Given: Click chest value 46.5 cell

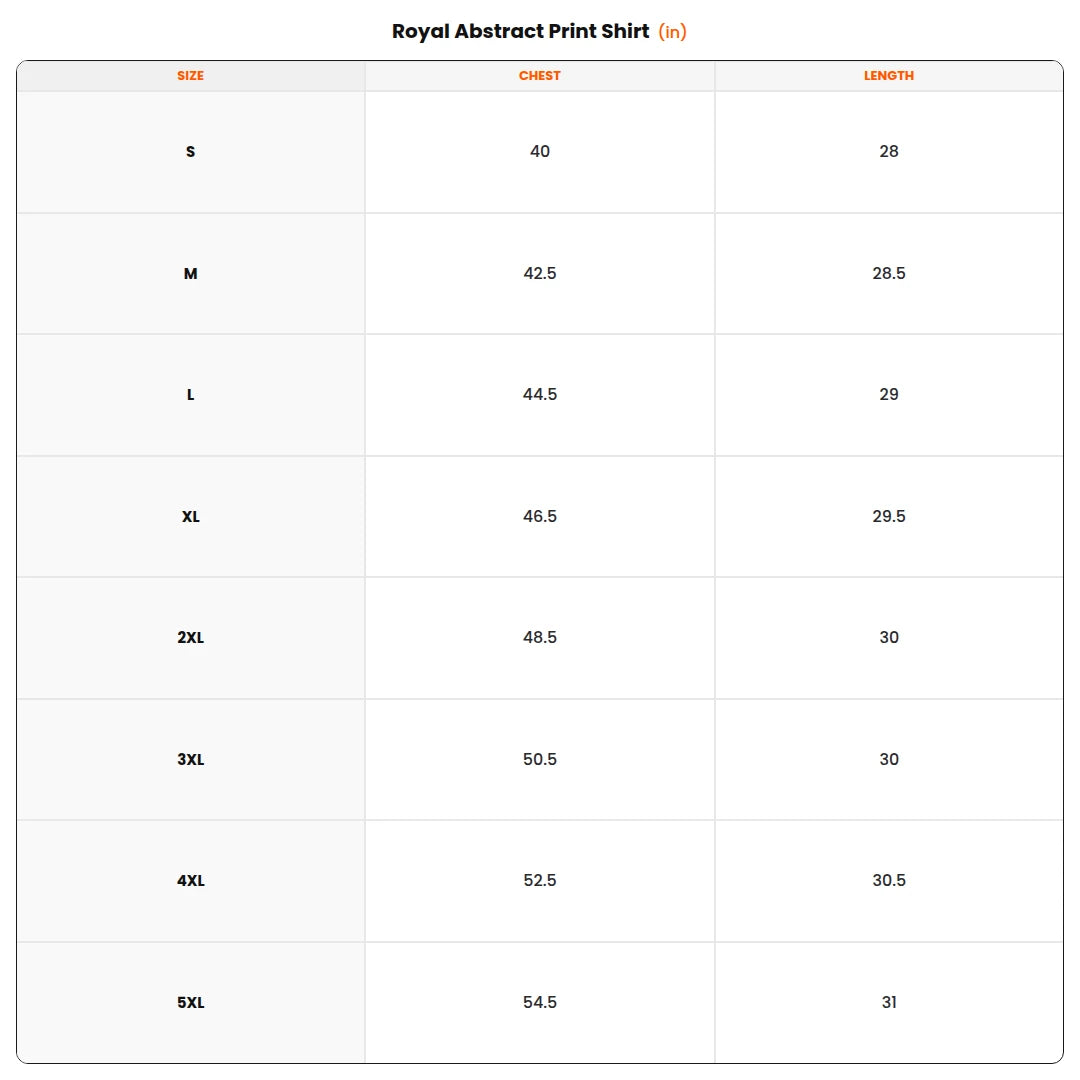Looking at the screenshot, I should click(540, 517).
